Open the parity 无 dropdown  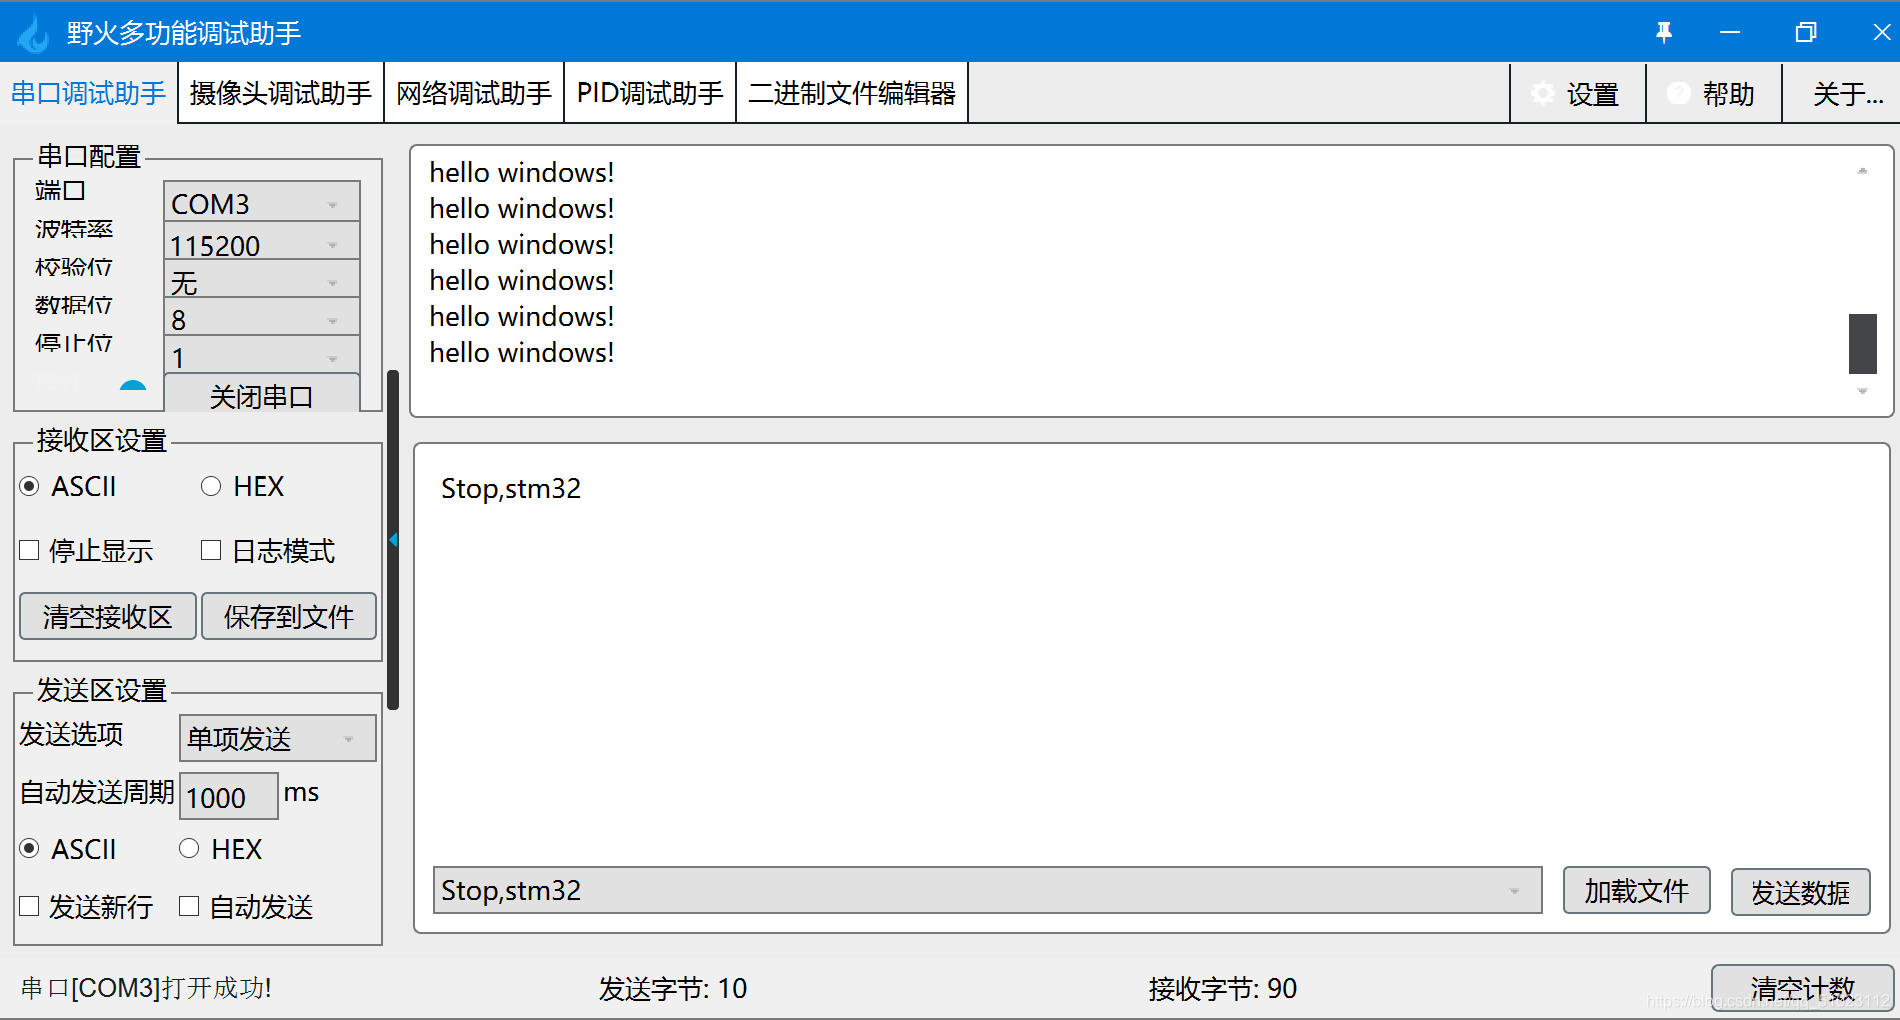(262, 281)
